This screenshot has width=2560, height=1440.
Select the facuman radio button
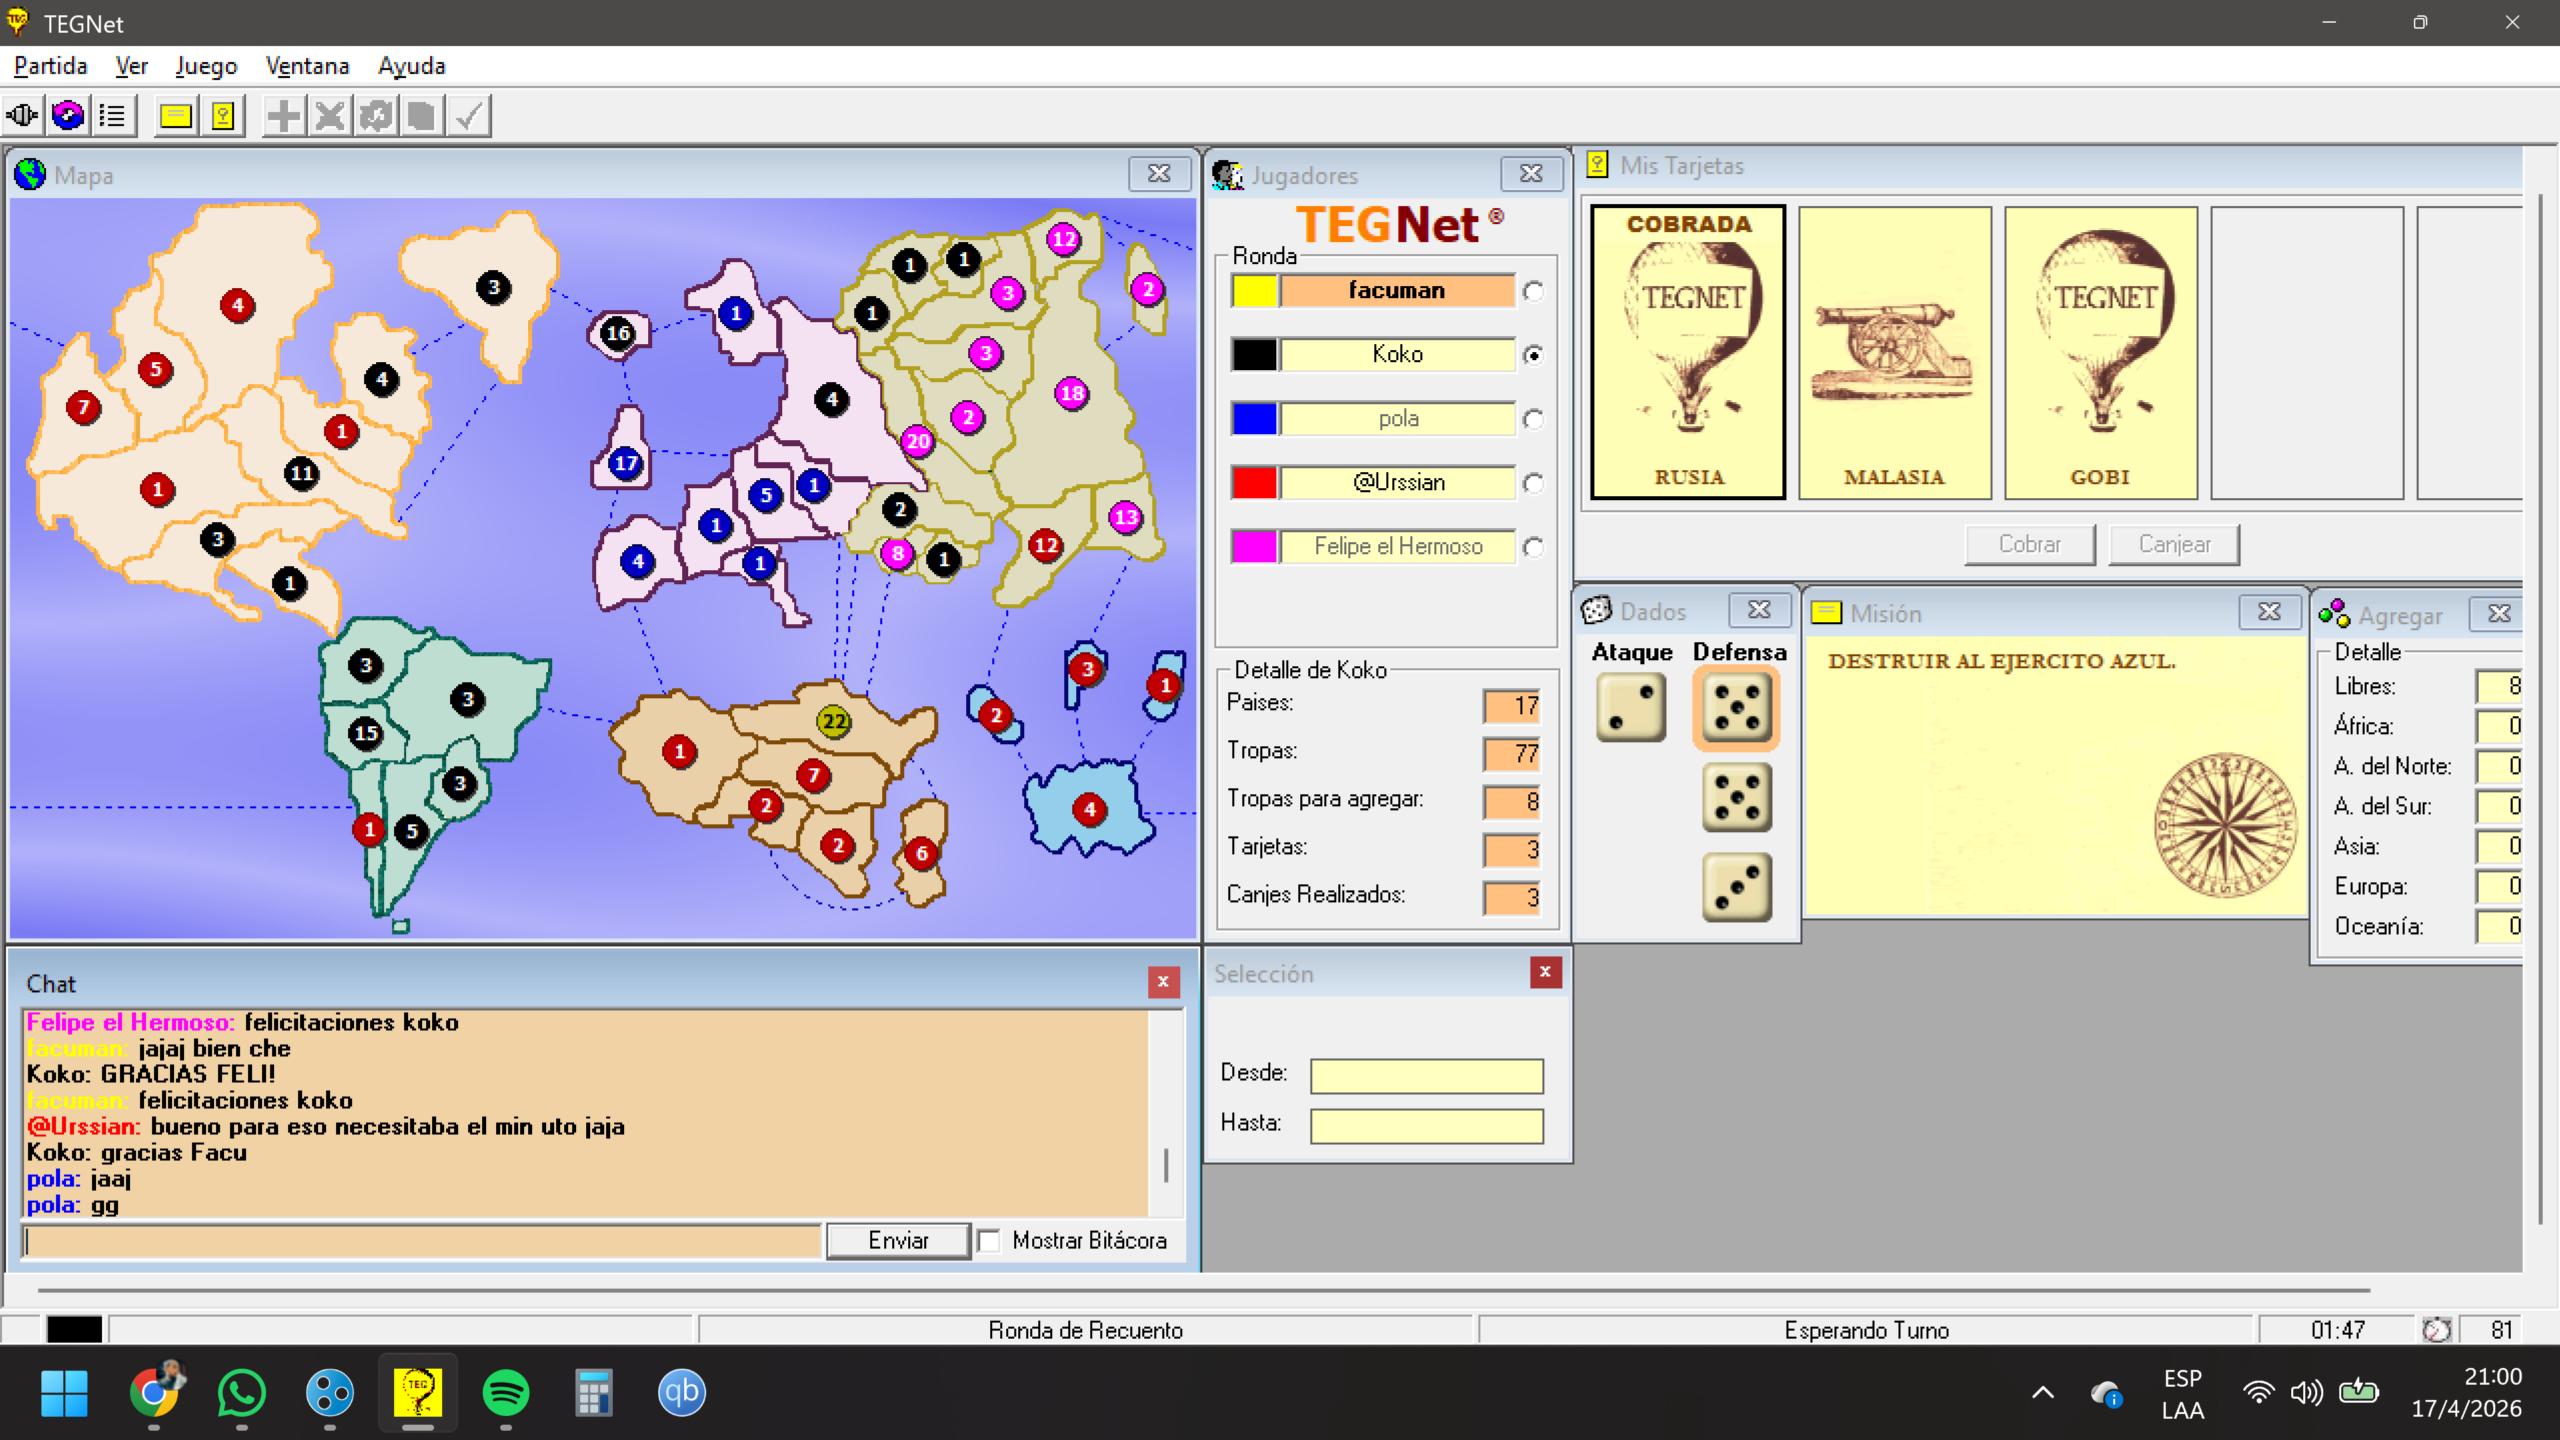(1533, 291)
